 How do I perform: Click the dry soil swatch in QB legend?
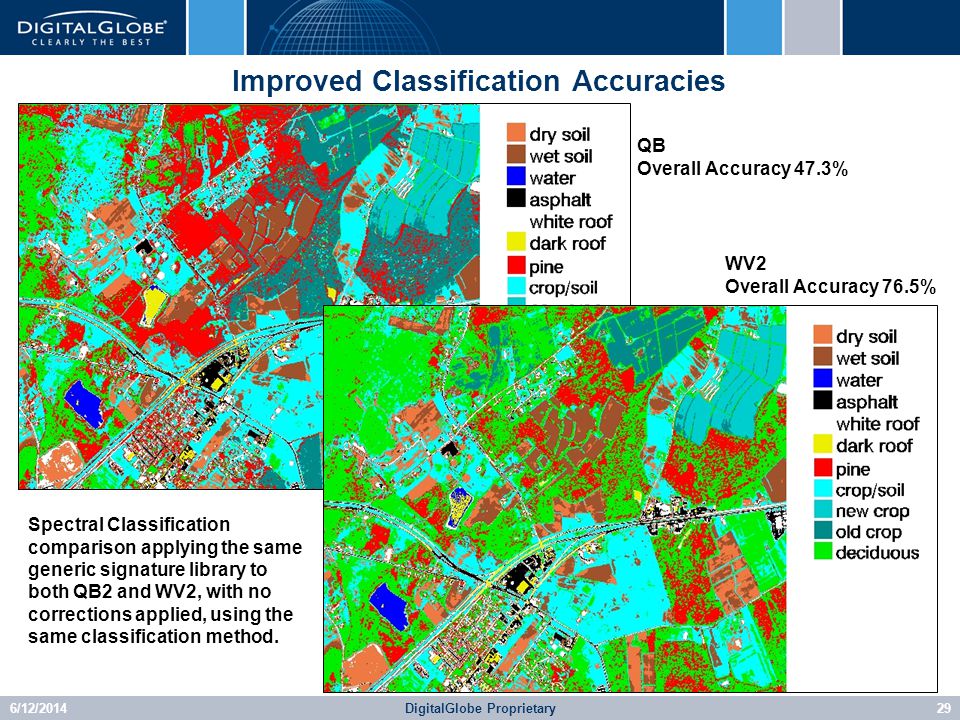pos(516,133)
